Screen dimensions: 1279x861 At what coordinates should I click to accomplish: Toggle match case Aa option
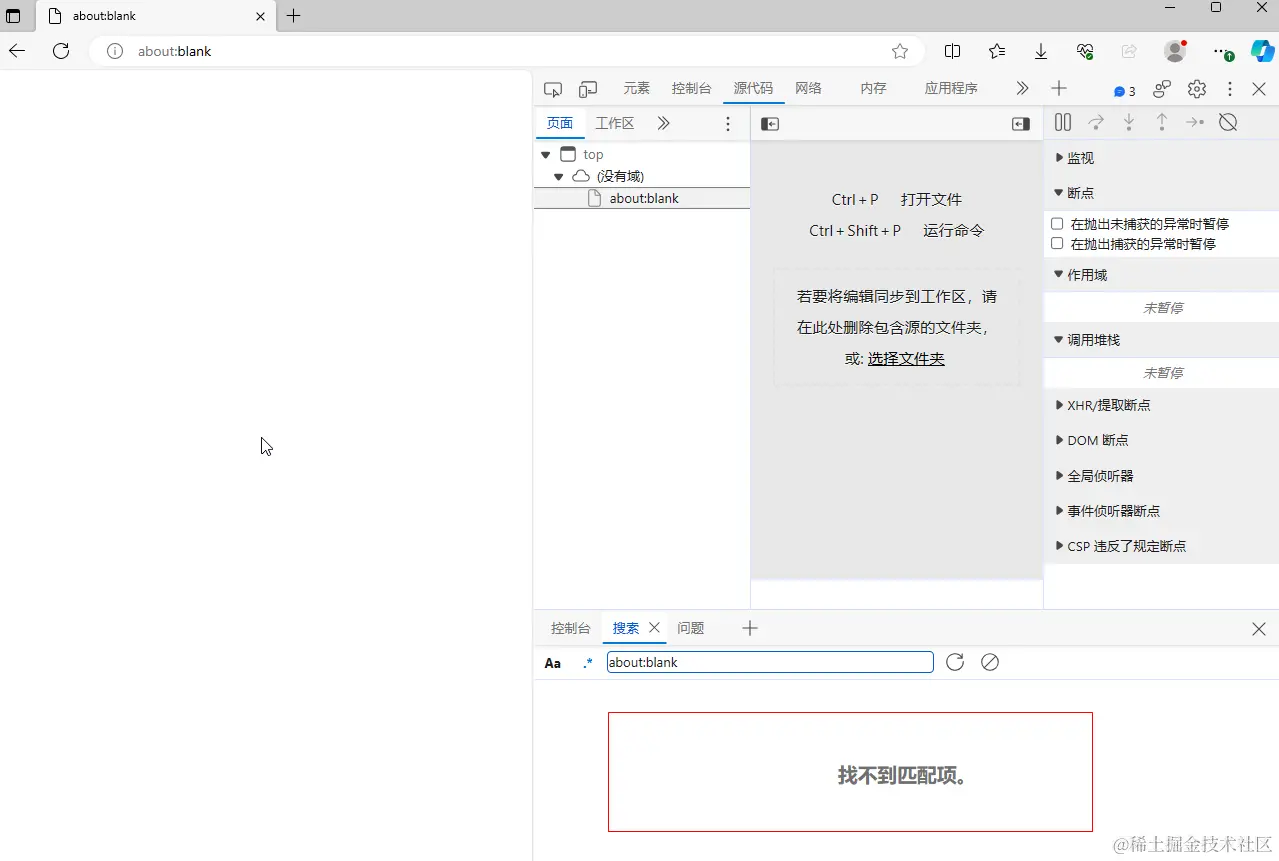(x=553, y=663)
